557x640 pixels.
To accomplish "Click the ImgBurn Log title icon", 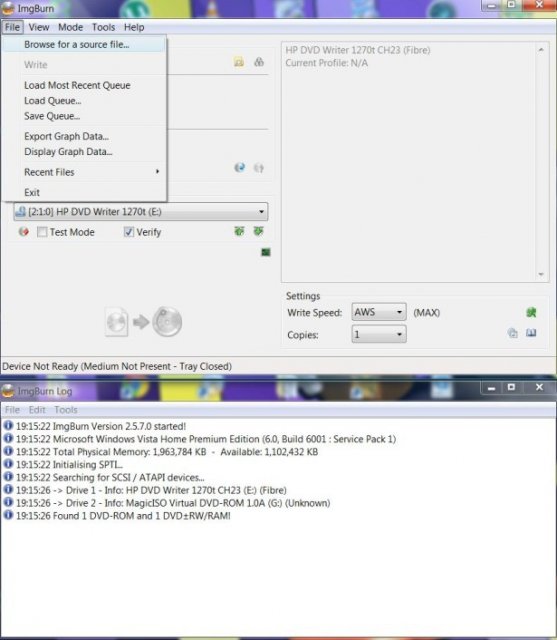I will pos(8,391).
